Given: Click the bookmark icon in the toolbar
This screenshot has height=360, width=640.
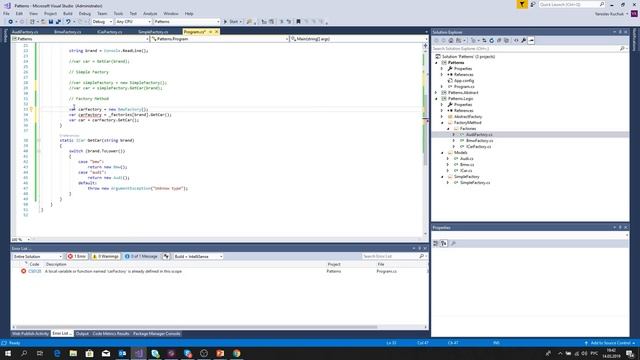Looking at the screenshot, I should (298, 22).
